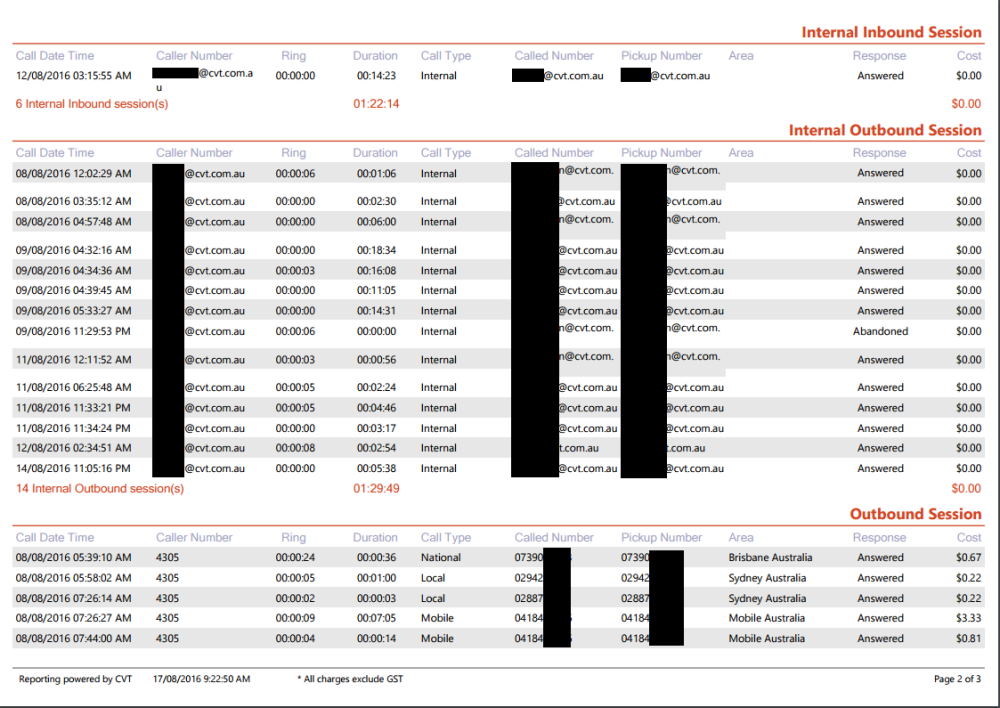Click the cost $3.33

pos(968,618)
